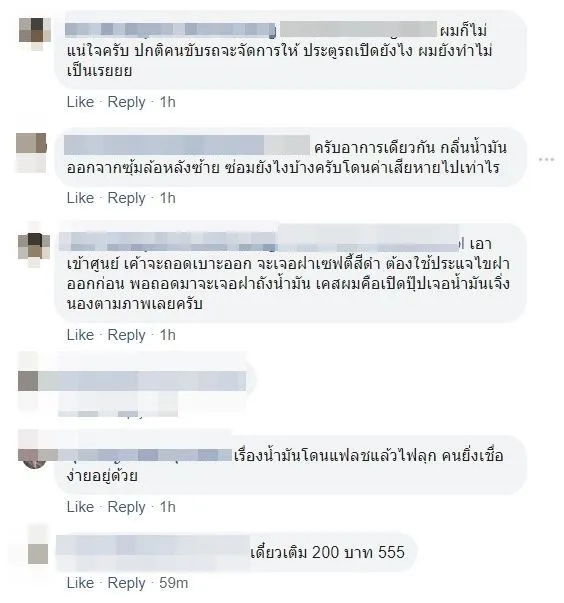Open avatar beside the แฟลช fire comment
The width and height of the screenshot is (564, 603).
tap(34, 455)
